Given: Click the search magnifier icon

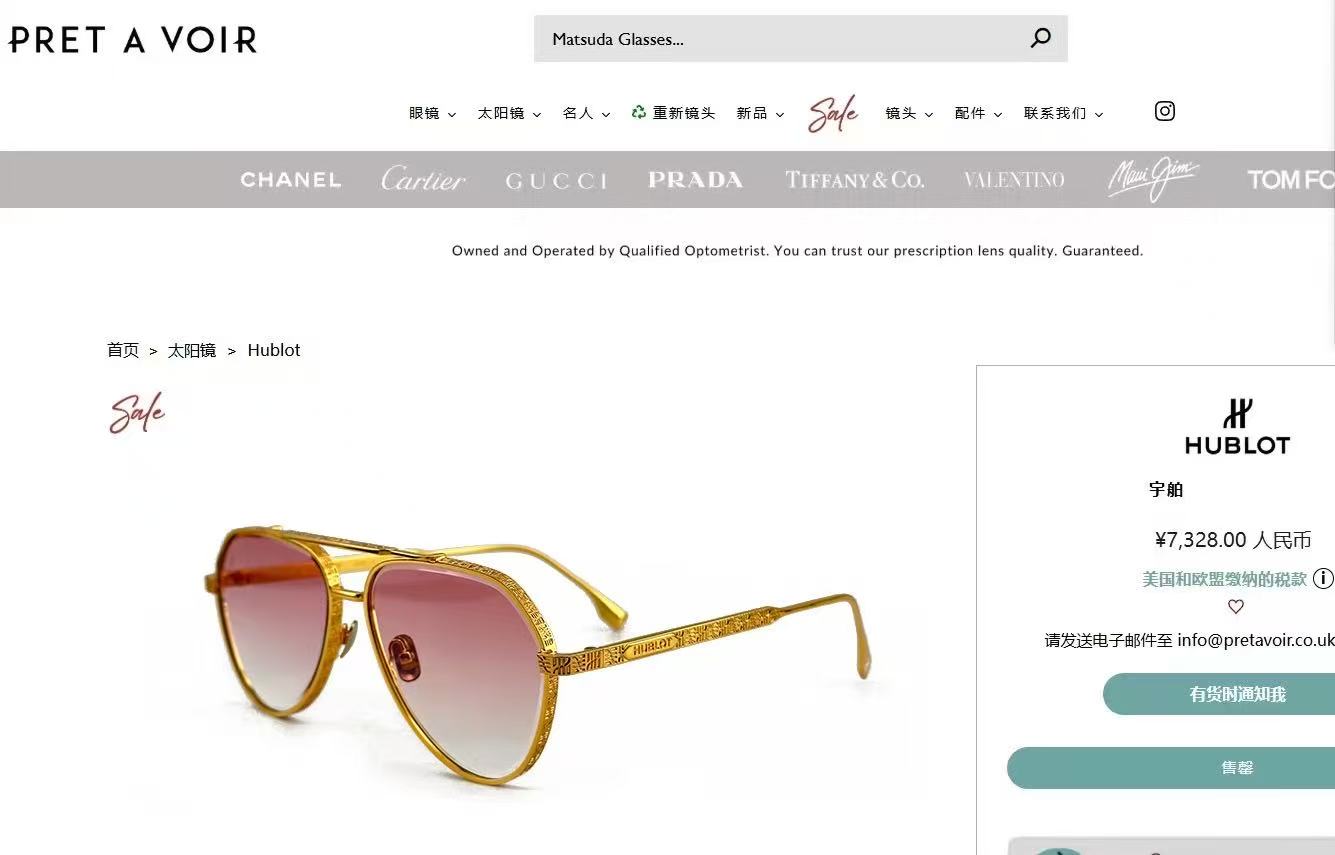Looking at the screenshot, I should point(1041,38).
